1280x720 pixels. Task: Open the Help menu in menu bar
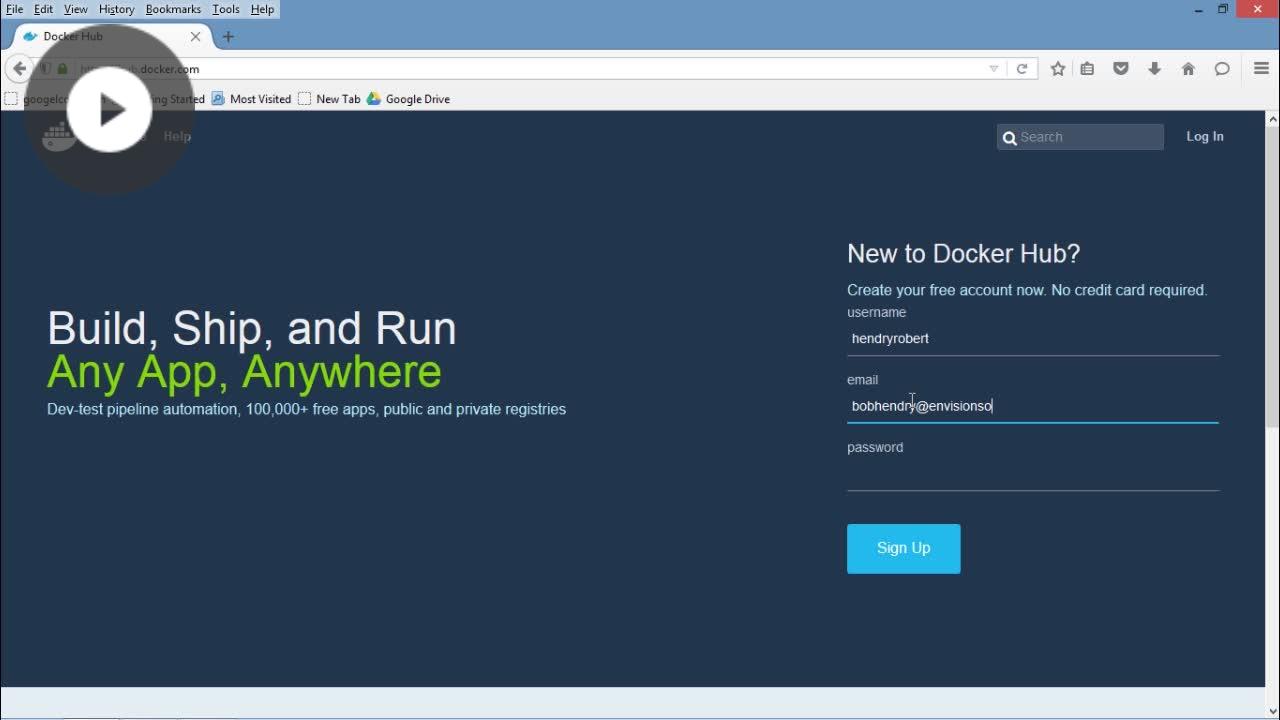click(x=262, y=9)
